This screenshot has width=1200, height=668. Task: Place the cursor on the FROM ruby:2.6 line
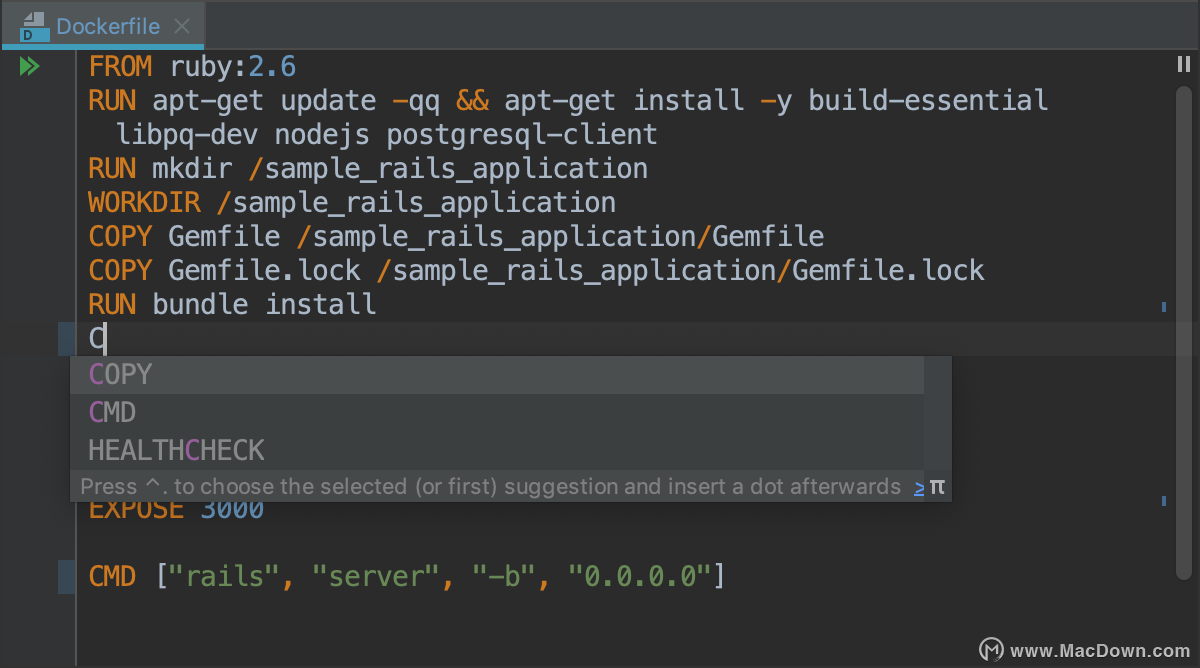192,67
